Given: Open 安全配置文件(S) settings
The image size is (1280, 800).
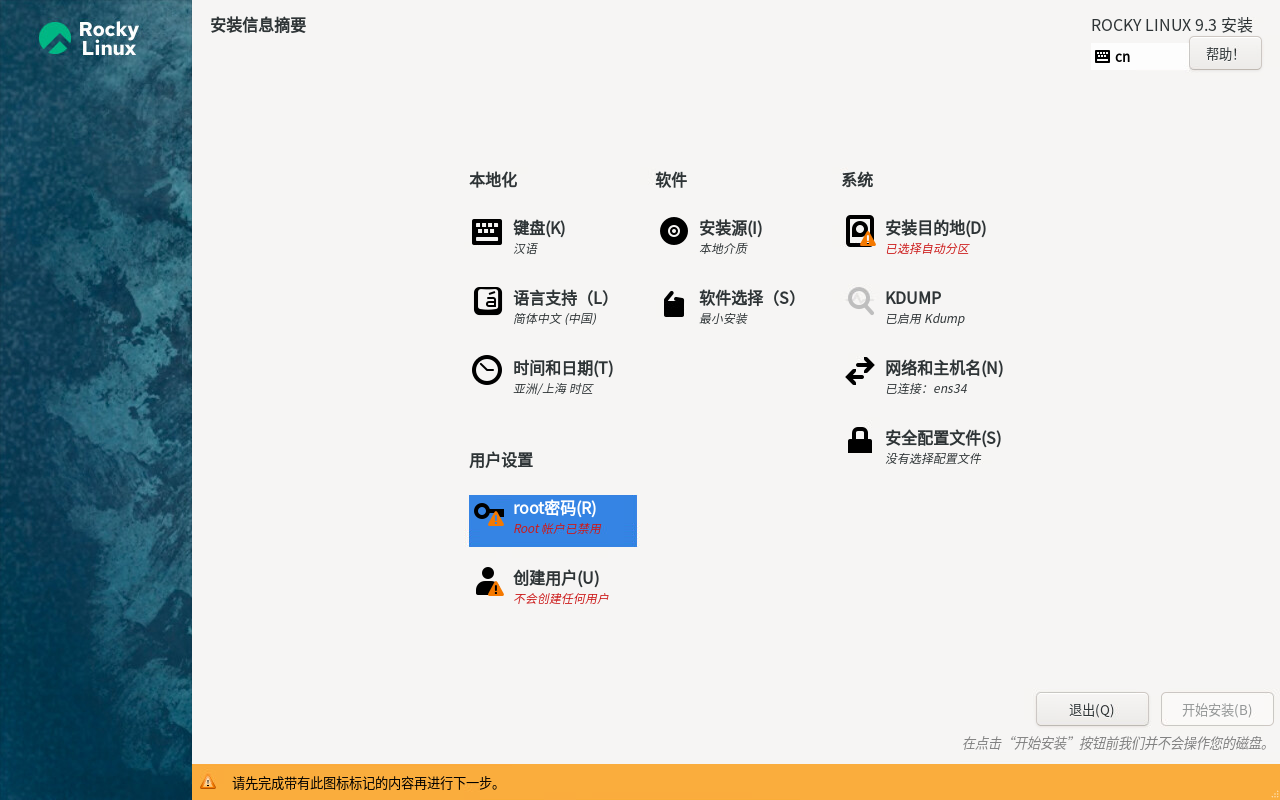Looking at the screenshot, I should (x=943, y=438).
